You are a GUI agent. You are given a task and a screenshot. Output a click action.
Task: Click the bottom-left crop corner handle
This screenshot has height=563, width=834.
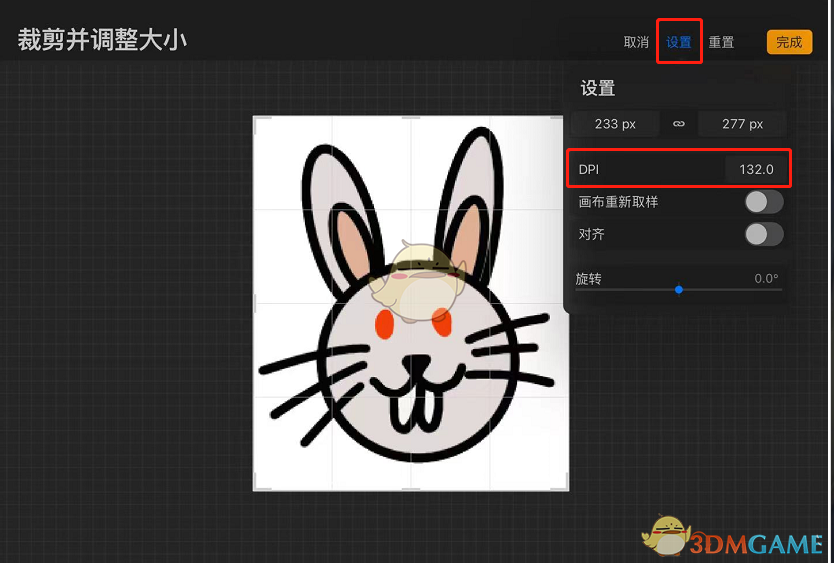point(257,485)
